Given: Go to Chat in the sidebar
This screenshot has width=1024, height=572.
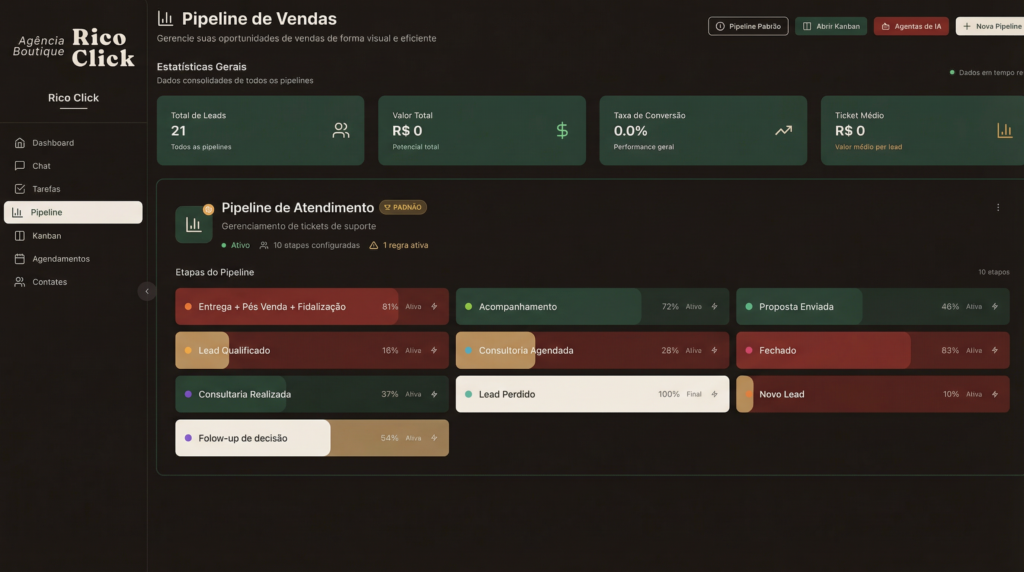Looking at the screenshot, I should point(40,166).
